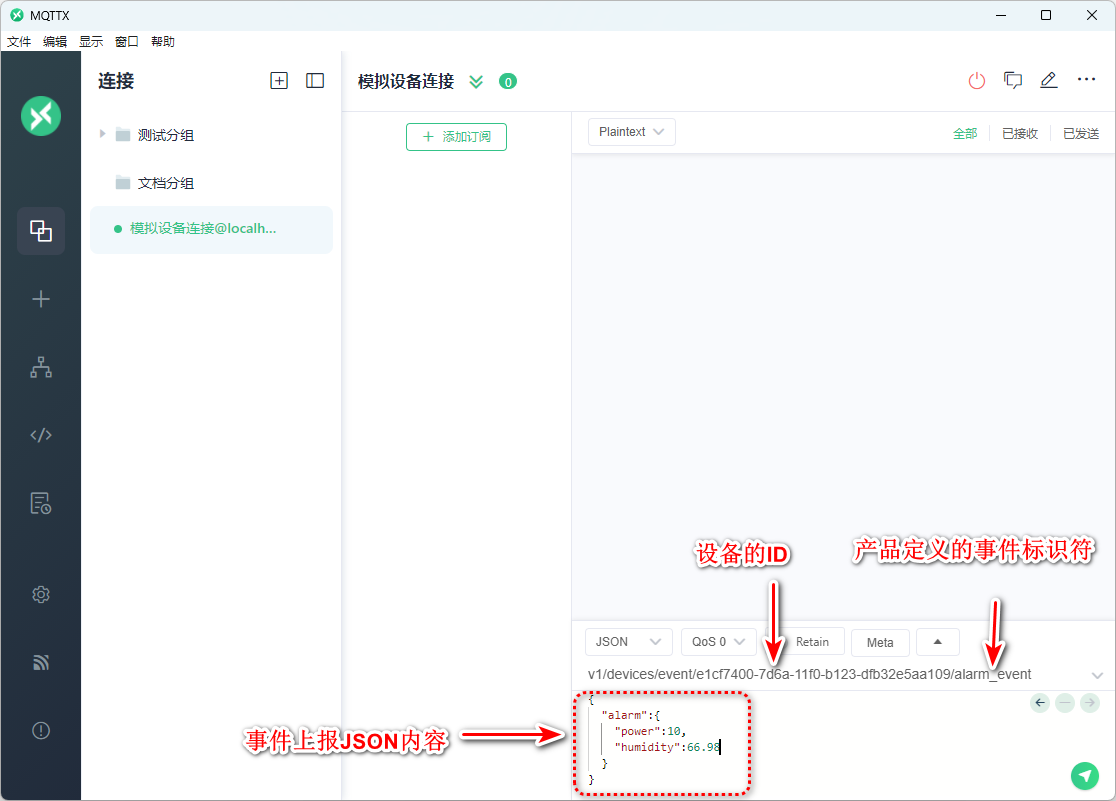1116x801 pixels.
Task: Open the 文件 menu
Action: point(19,42)
